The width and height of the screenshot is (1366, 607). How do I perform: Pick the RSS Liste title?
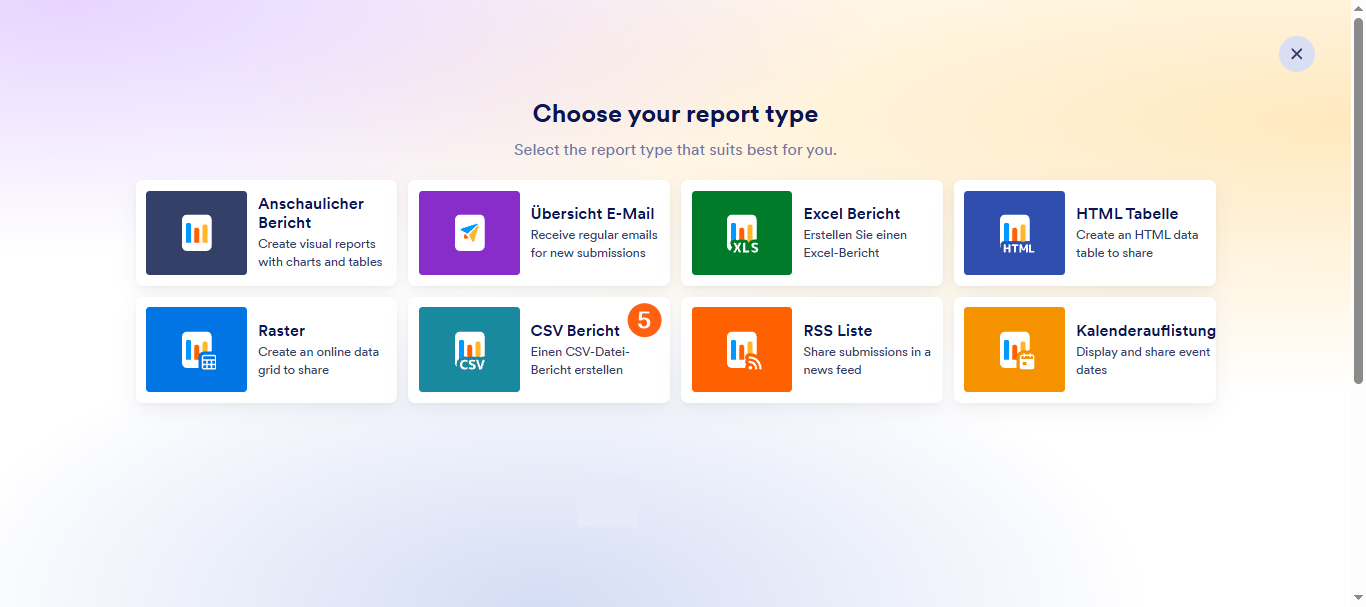point(838,331)
